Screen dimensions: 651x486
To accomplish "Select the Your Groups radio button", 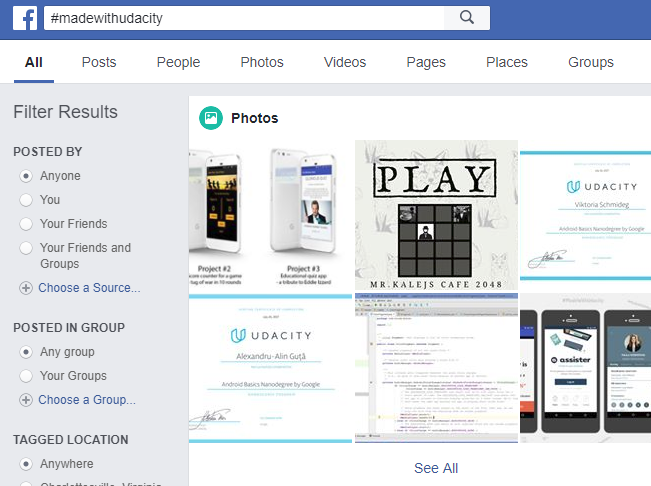I will click(26, 376).
